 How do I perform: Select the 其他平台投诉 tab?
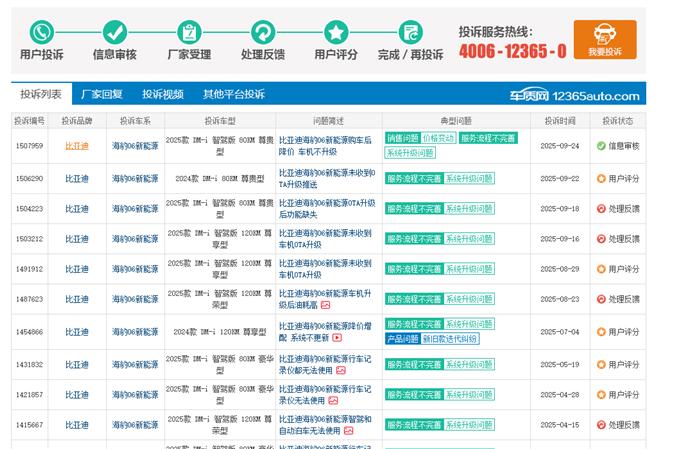coord(233,94)
